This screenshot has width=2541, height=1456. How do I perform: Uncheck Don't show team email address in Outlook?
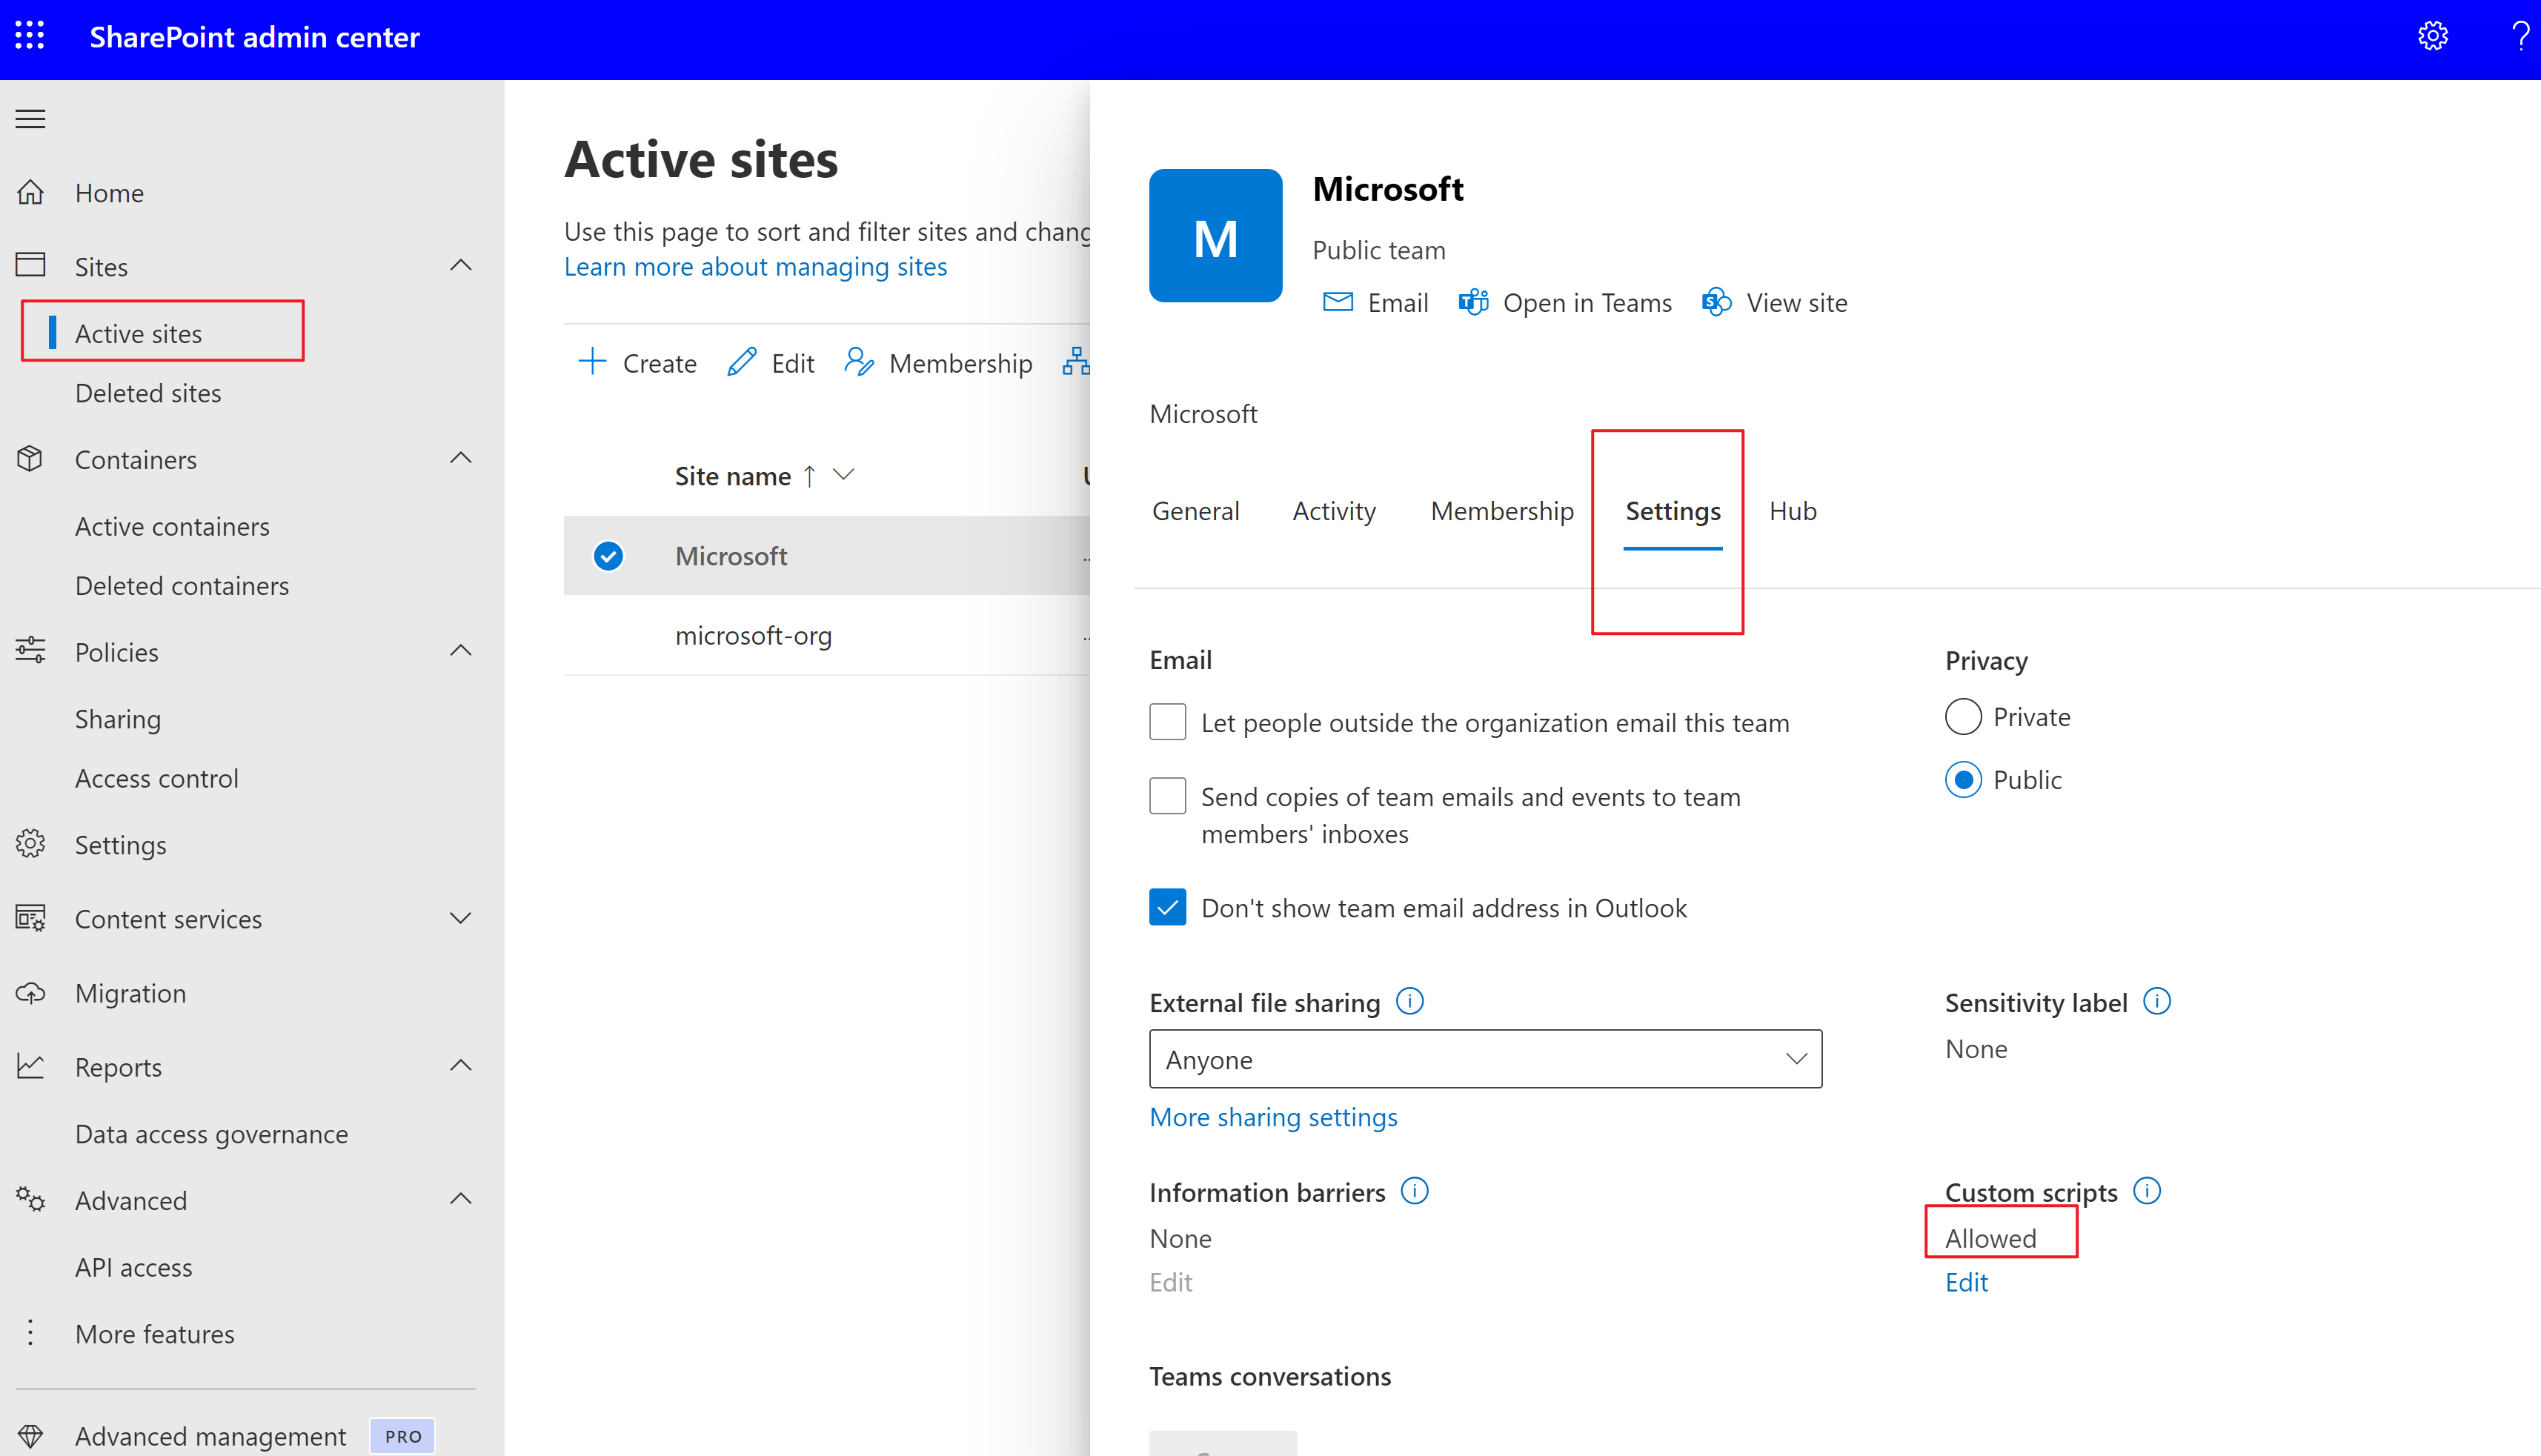pyautogui.click(x=1167, y=907)
